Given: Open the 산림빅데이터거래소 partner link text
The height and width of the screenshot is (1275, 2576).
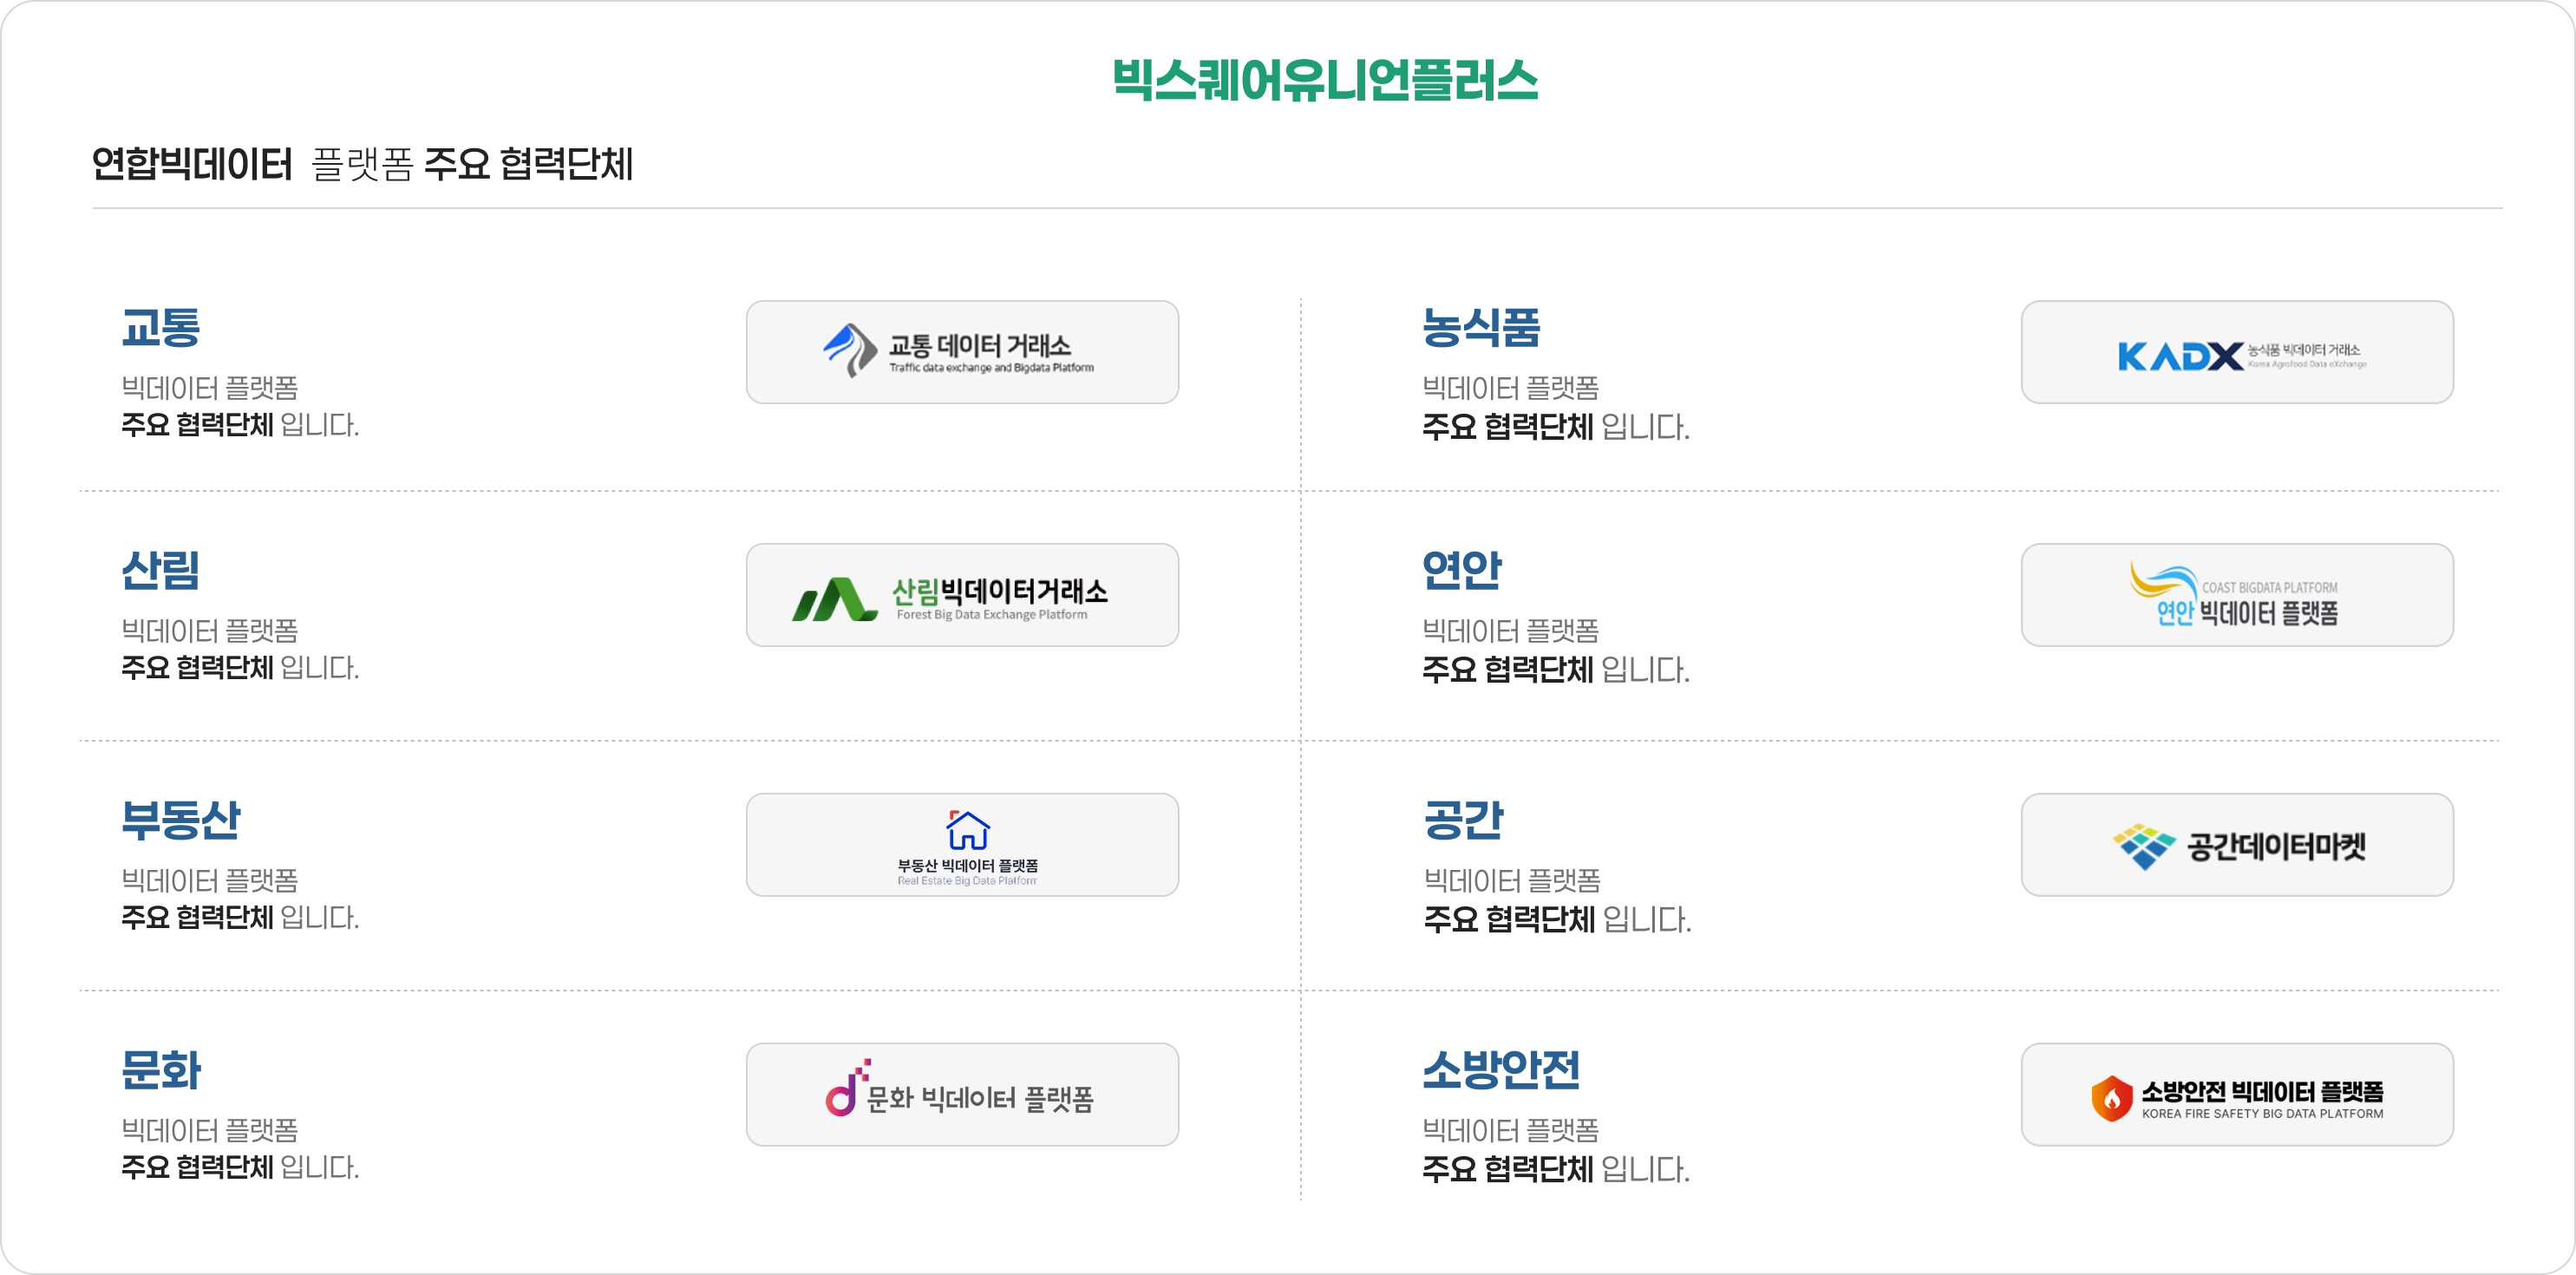Looking at the screenshot, I should 1000,592.
